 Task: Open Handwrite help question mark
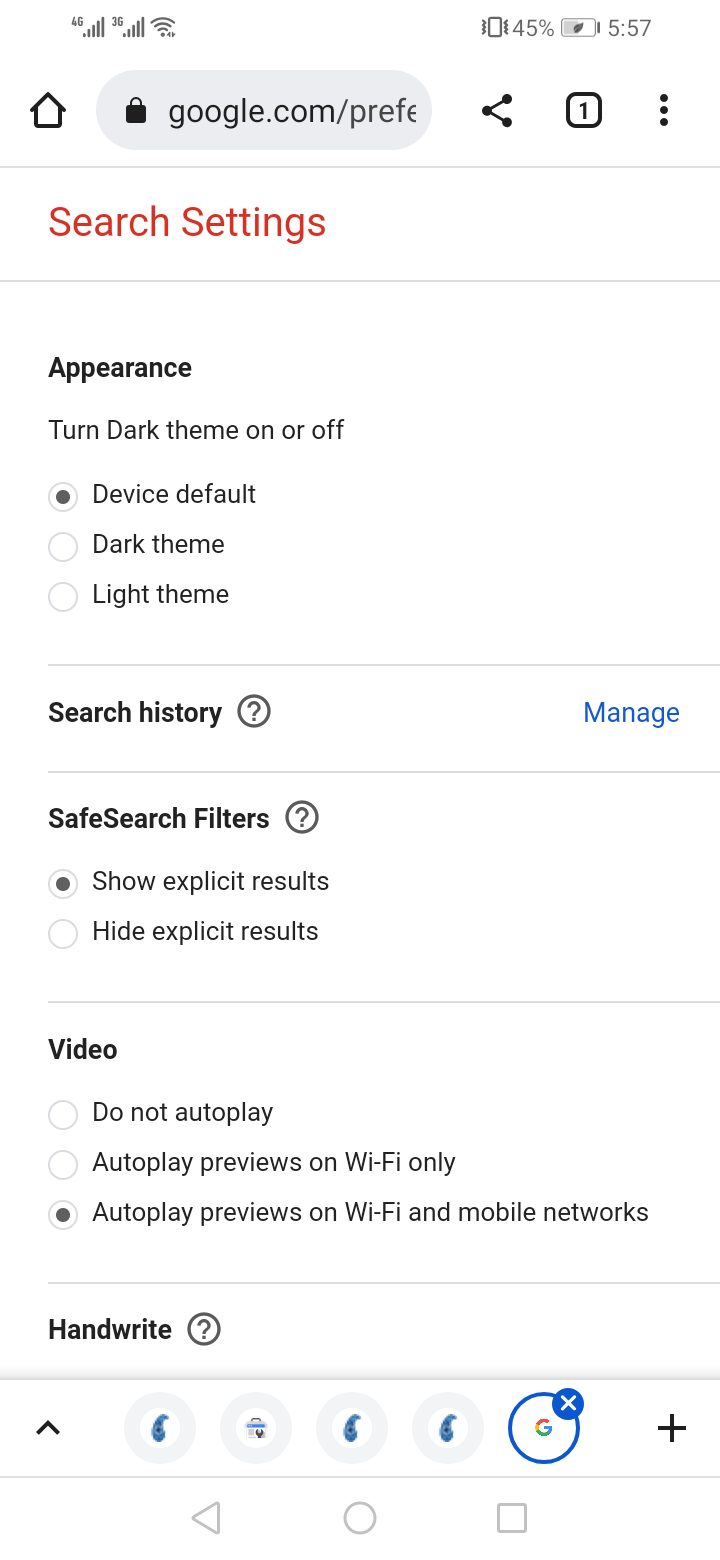pyautogui.click(x=204, y=1330)
